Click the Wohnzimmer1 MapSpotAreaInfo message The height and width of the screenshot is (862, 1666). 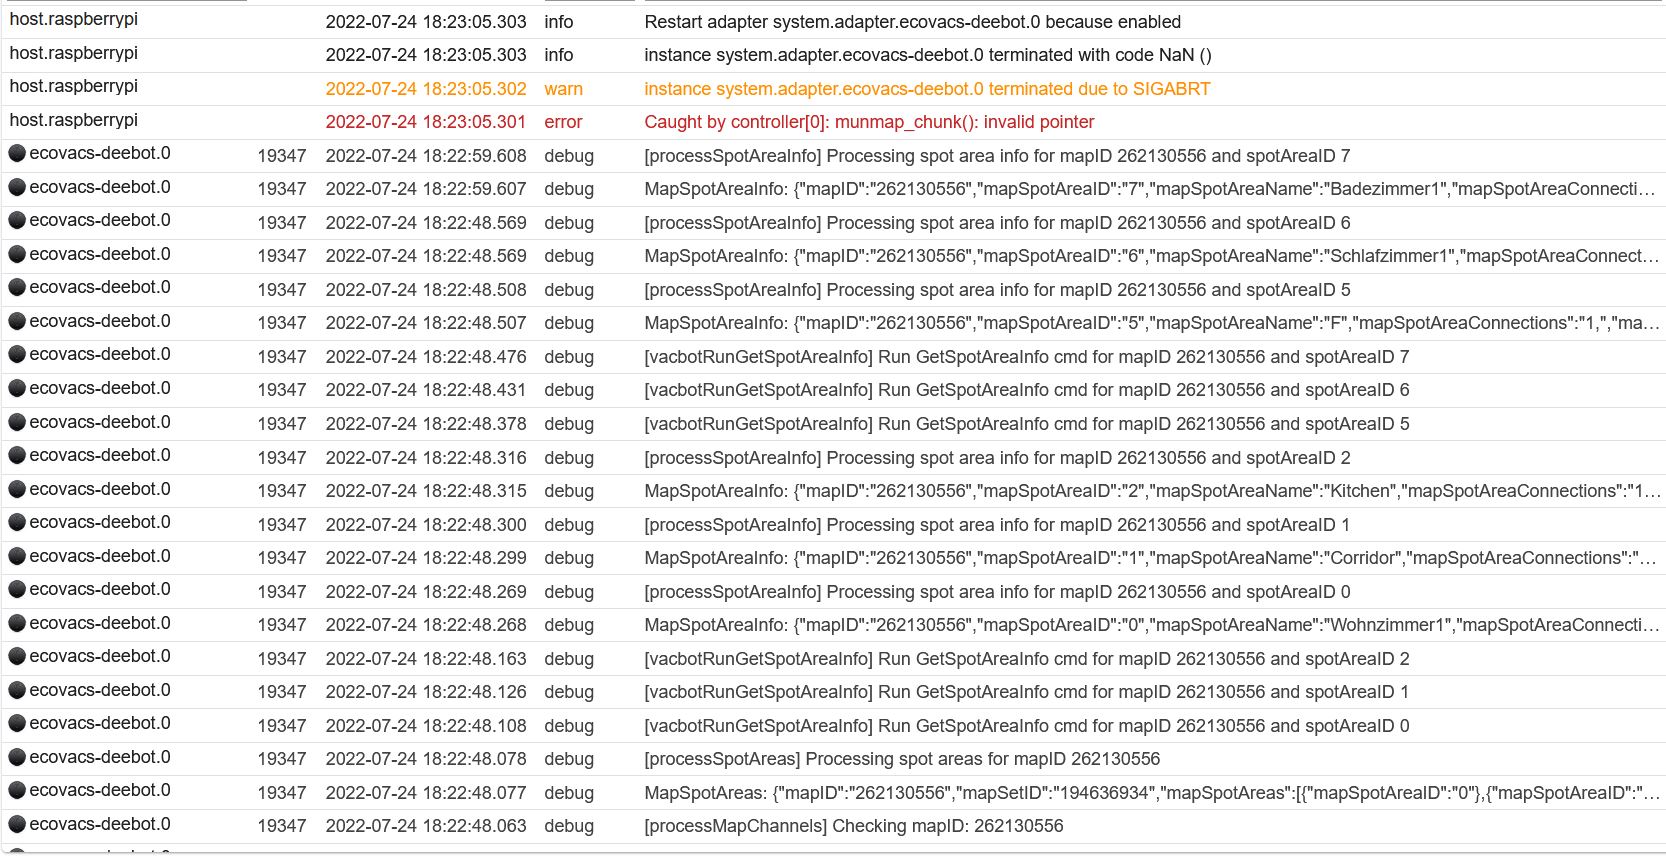1150,625
